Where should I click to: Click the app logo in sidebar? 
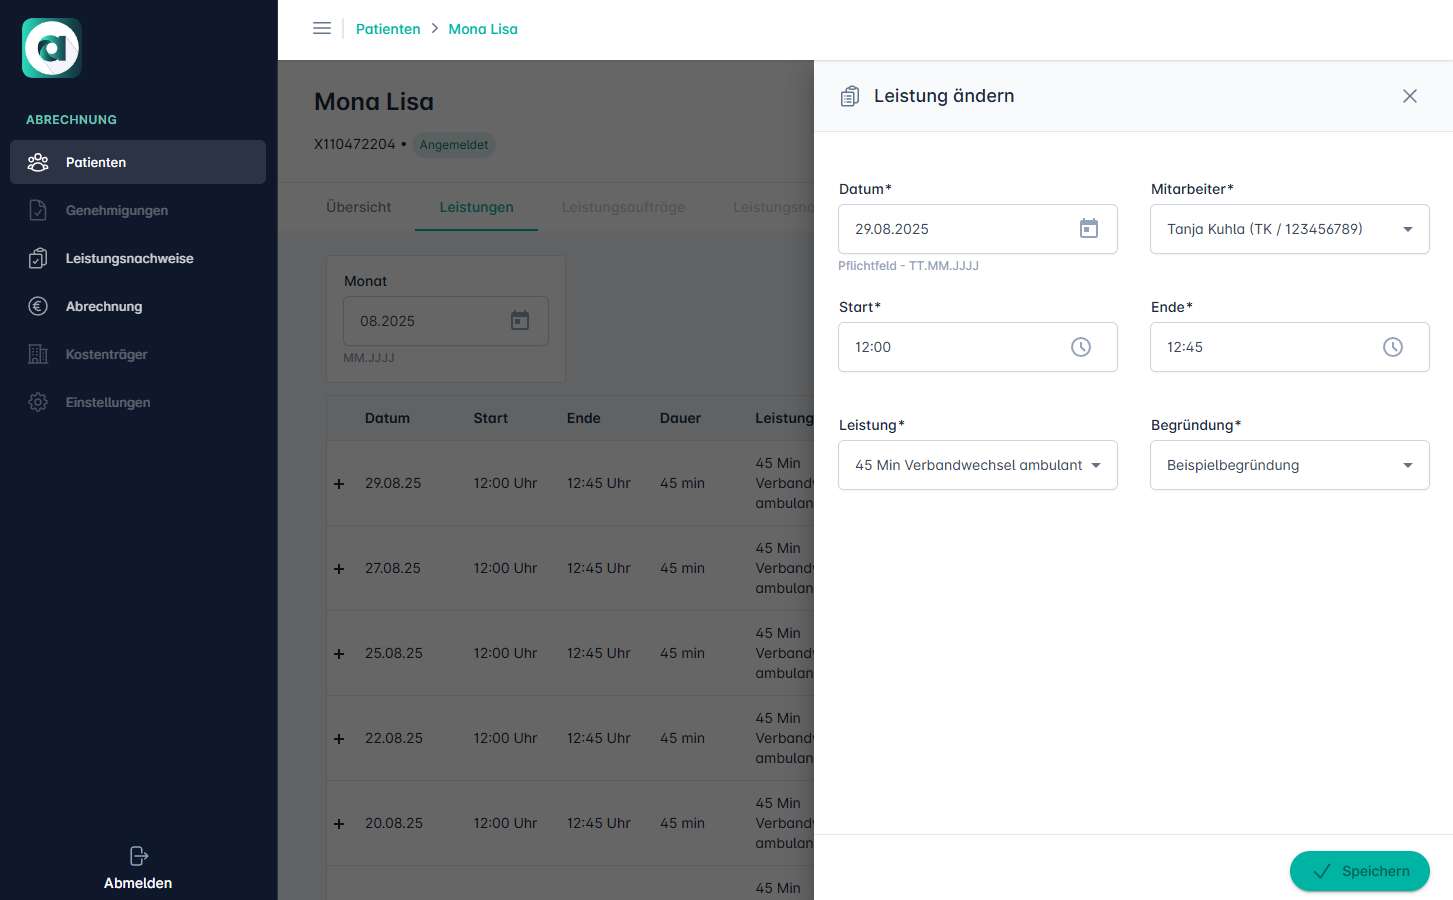click(x=52, y=48)
